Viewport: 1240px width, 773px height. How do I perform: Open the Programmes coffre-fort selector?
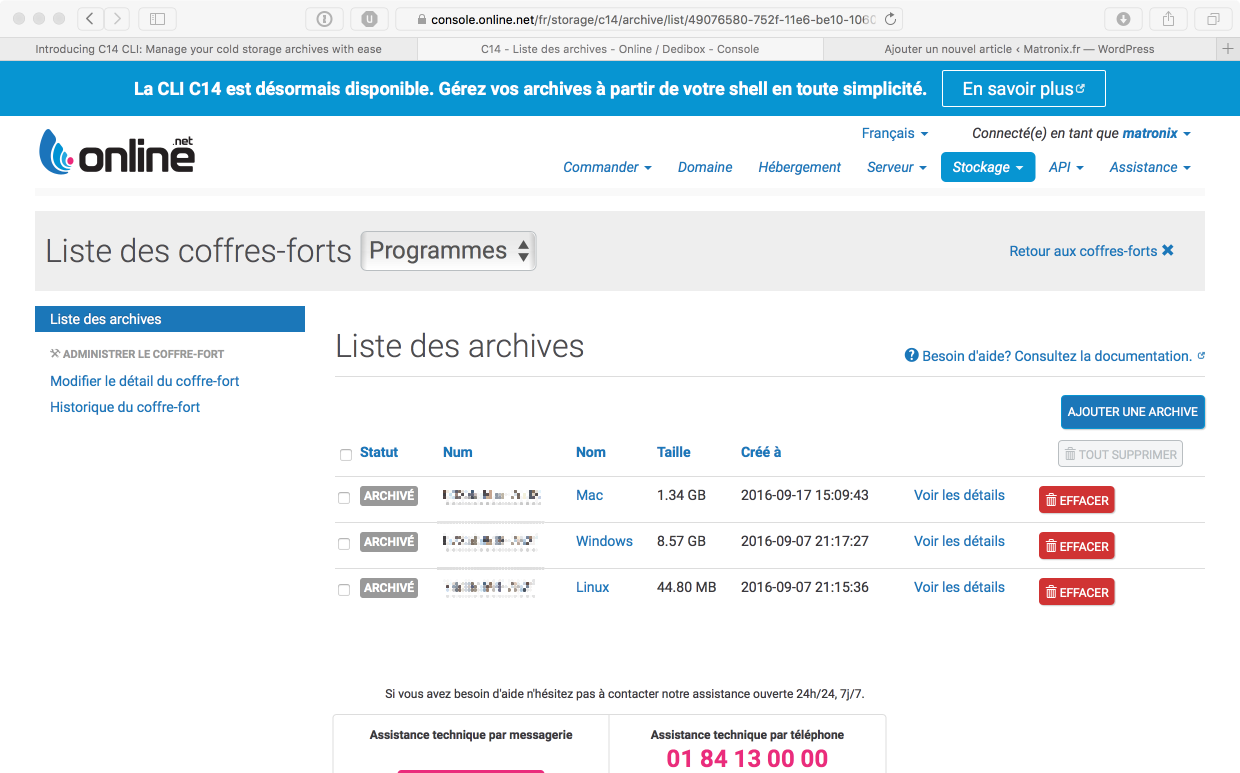[448, 251]
